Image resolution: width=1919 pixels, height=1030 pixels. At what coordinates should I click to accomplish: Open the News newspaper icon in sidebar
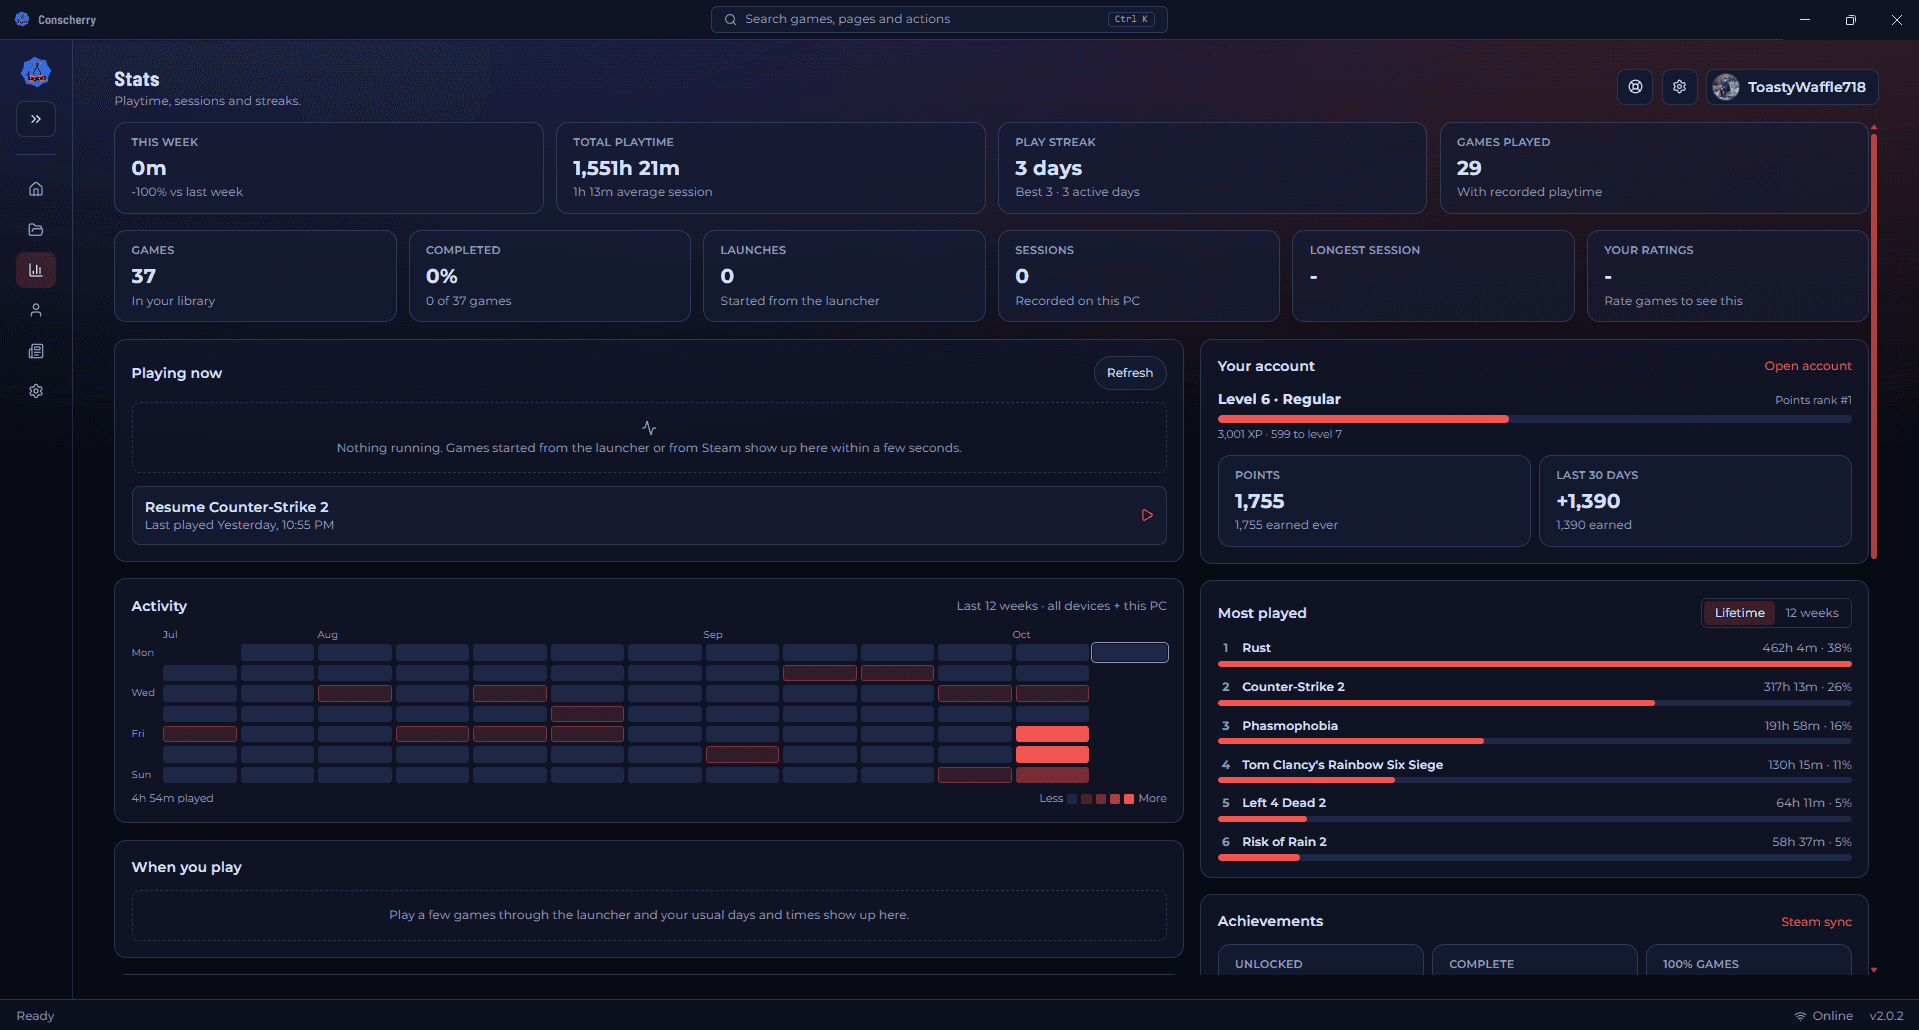tap(36, 351)
